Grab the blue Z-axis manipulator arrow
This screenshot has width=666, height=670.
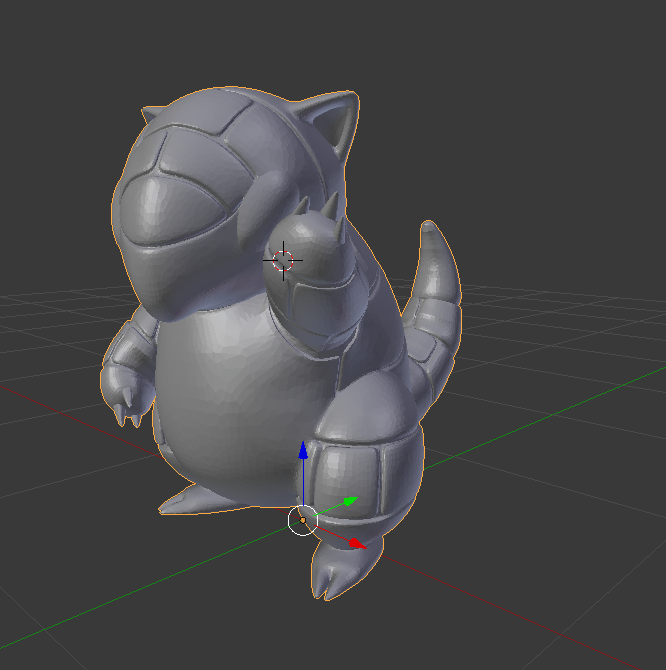pyautogui.click(x=303, y=451)
